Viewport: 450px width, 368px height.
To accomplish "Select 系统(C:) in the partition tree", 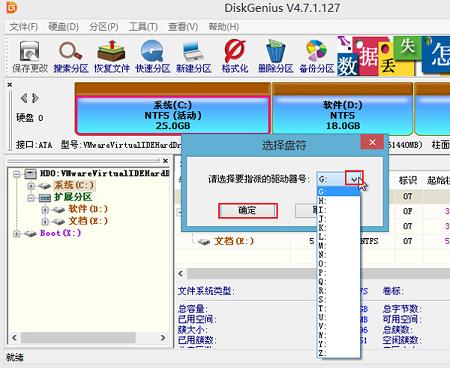I will coord(74,185).
